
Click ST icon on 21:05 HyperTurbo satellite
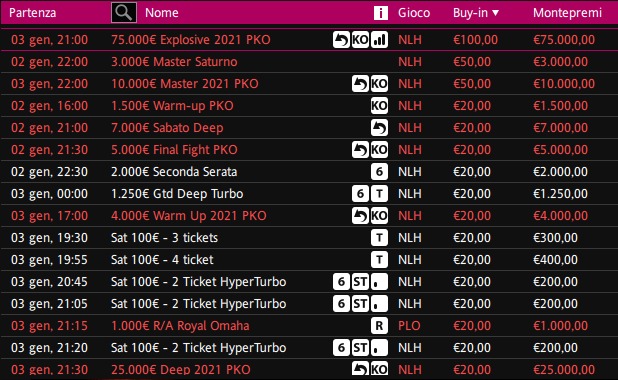click(x=360, y=304)
